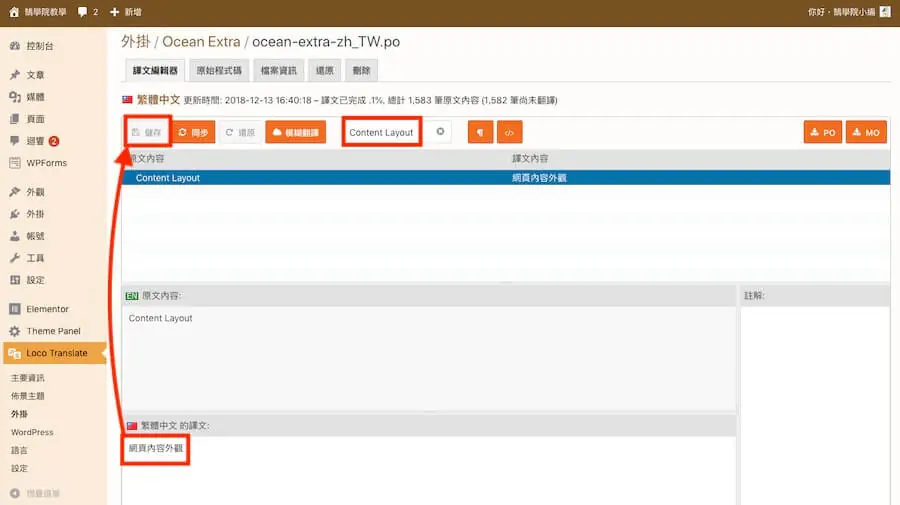Image resolution: width=900 pixels, height=505 pixels.
Task: Switch to the 檔案資訊 tab
Action: 278,71
